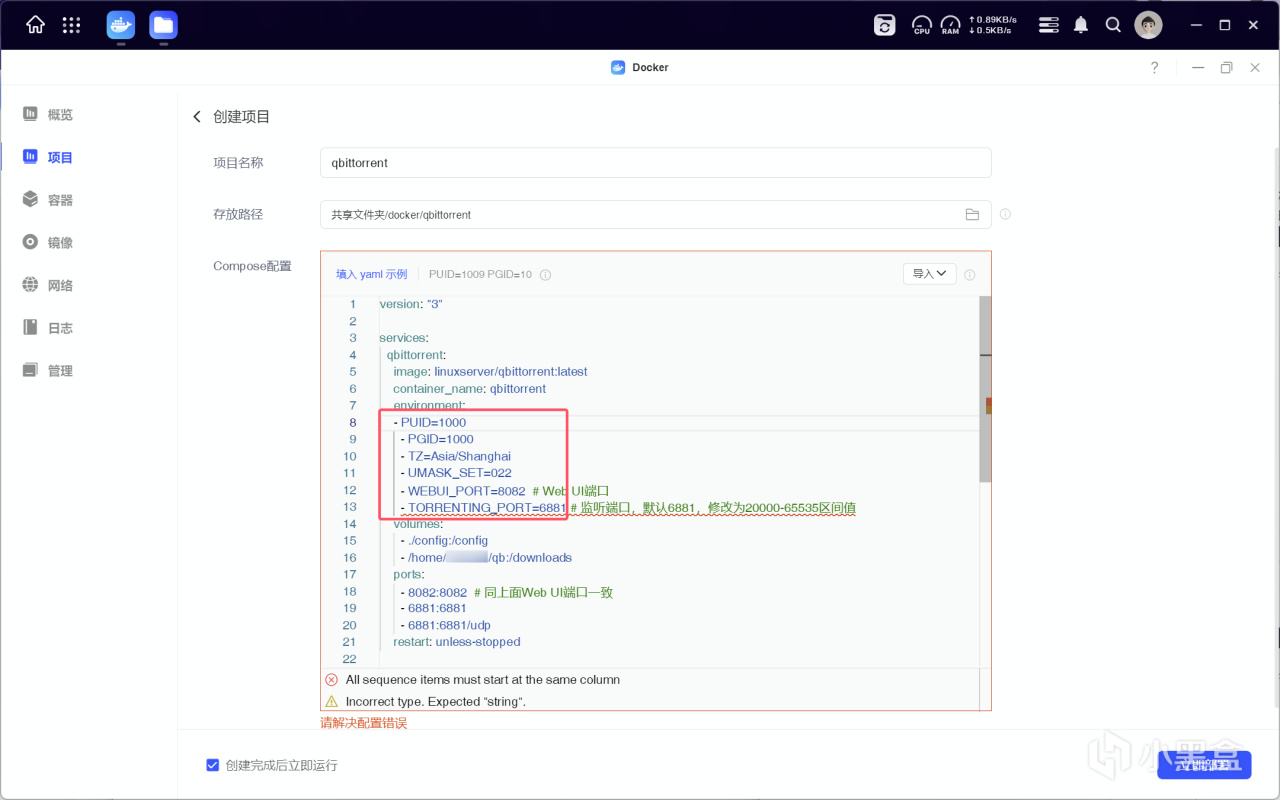Go back from the 创建项目 page
Viewport: 1280px width, 800px height.
coord(197,117)
